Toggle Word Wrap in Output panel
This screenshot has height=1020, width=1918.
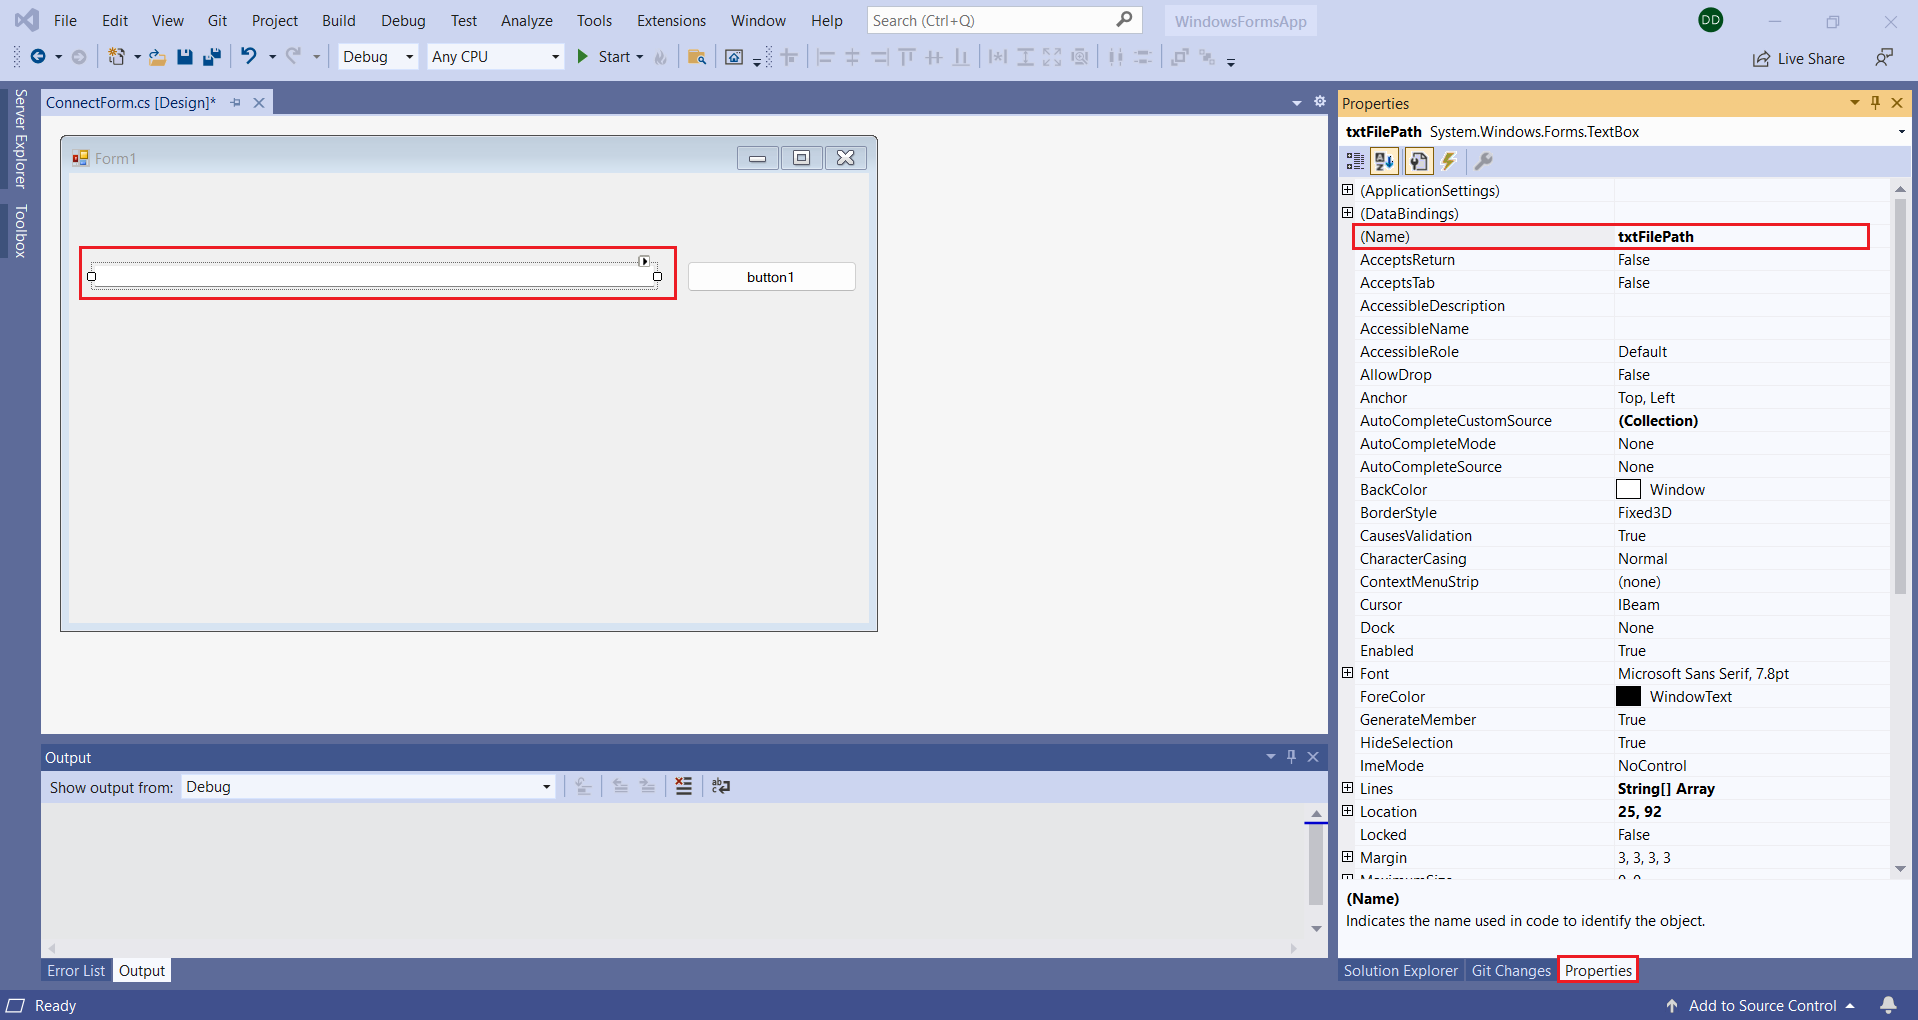(721, 787)
